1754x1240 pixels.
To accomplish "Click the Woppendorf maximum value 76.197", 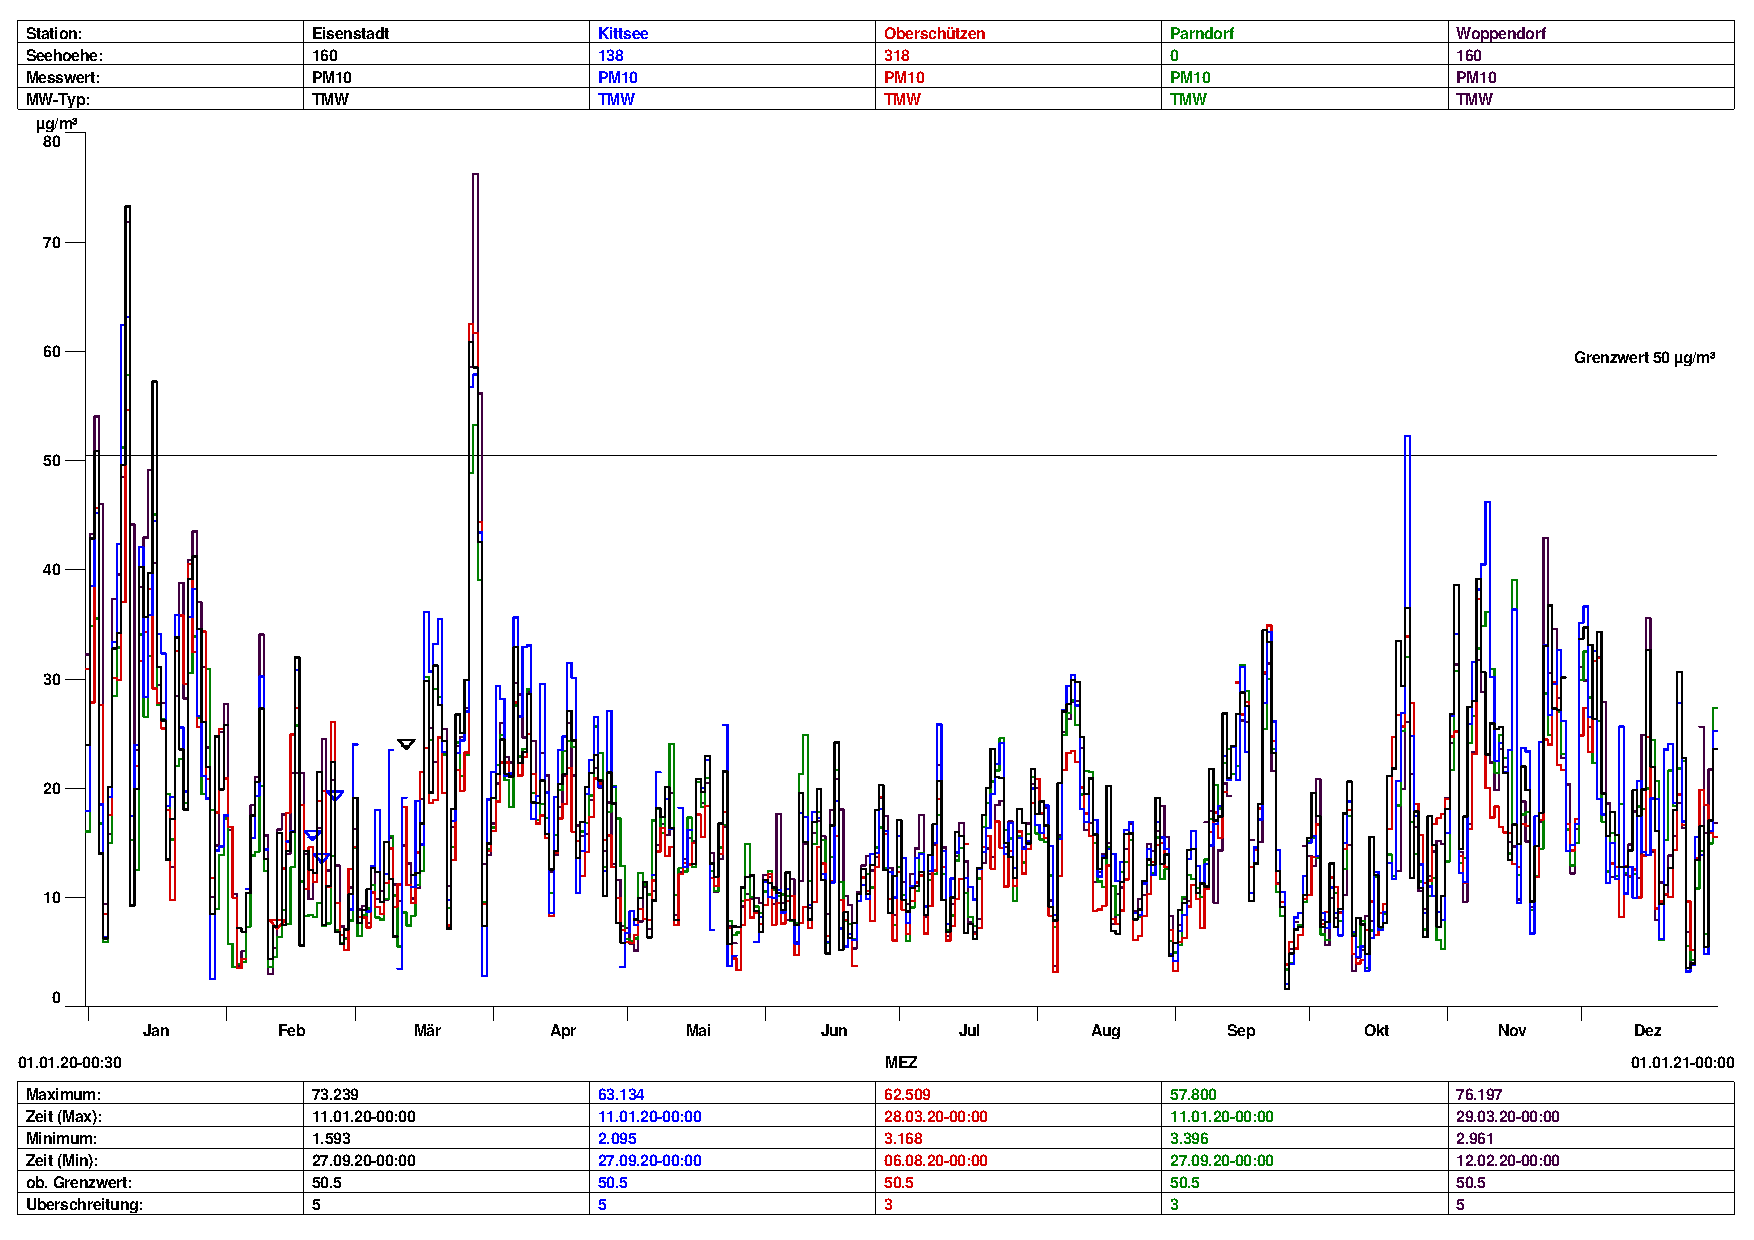I will pyautogui.click(x=1479, y=1094).
